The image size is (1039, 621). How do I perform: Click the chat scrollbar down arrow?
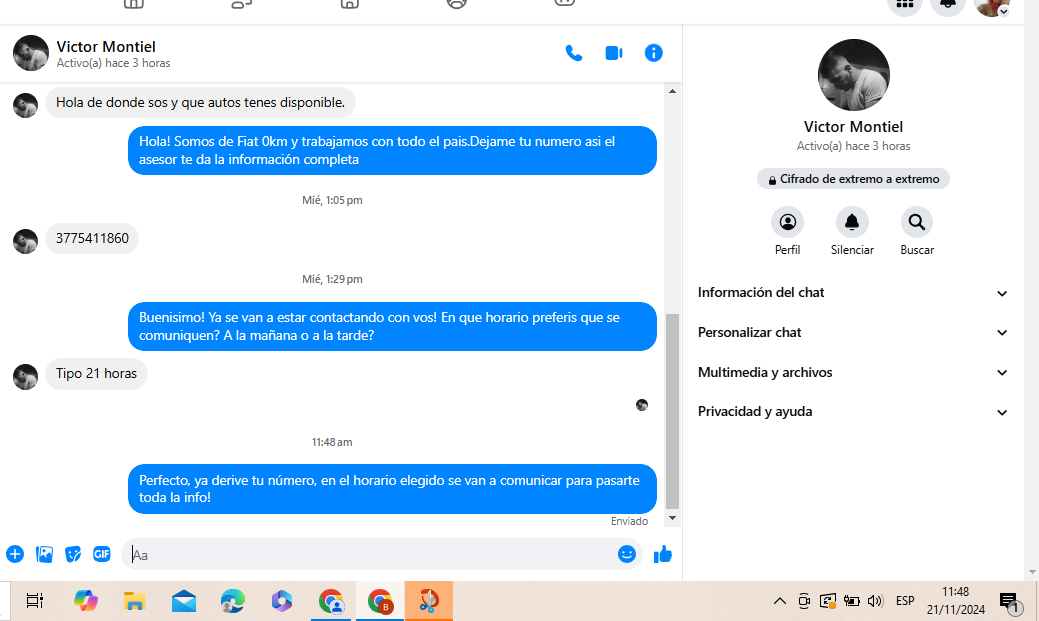click(673, 518)
